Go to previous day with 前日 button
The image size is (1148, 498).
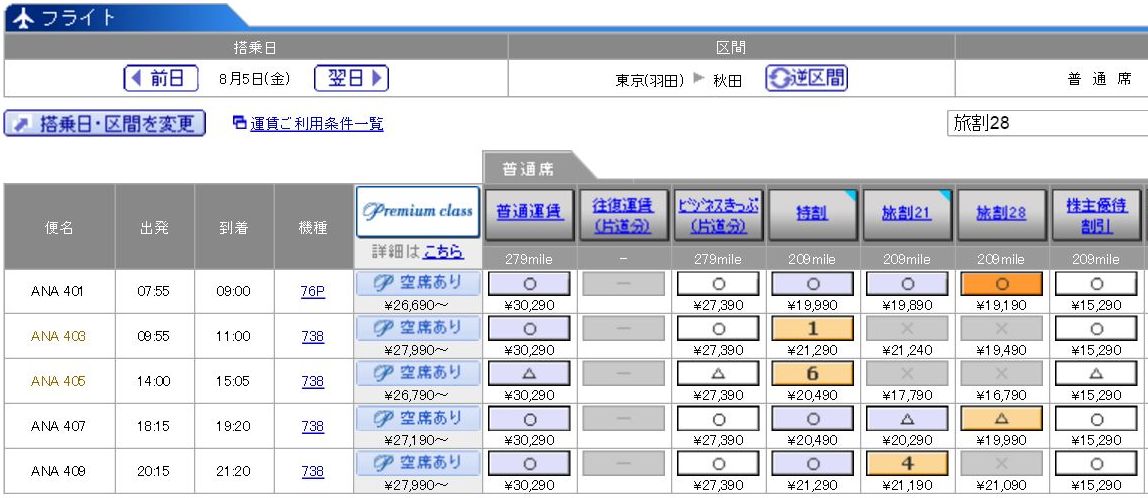(161, 78)
